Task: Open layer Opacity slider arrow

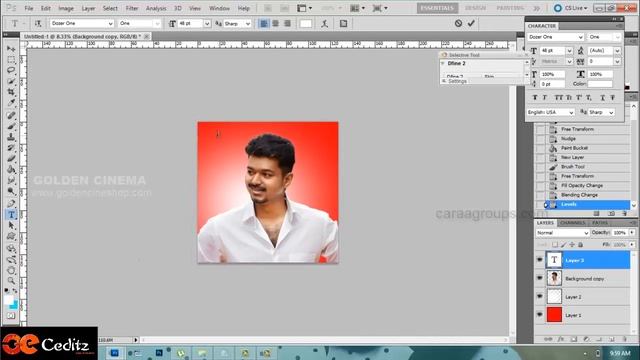Action: 632,232
